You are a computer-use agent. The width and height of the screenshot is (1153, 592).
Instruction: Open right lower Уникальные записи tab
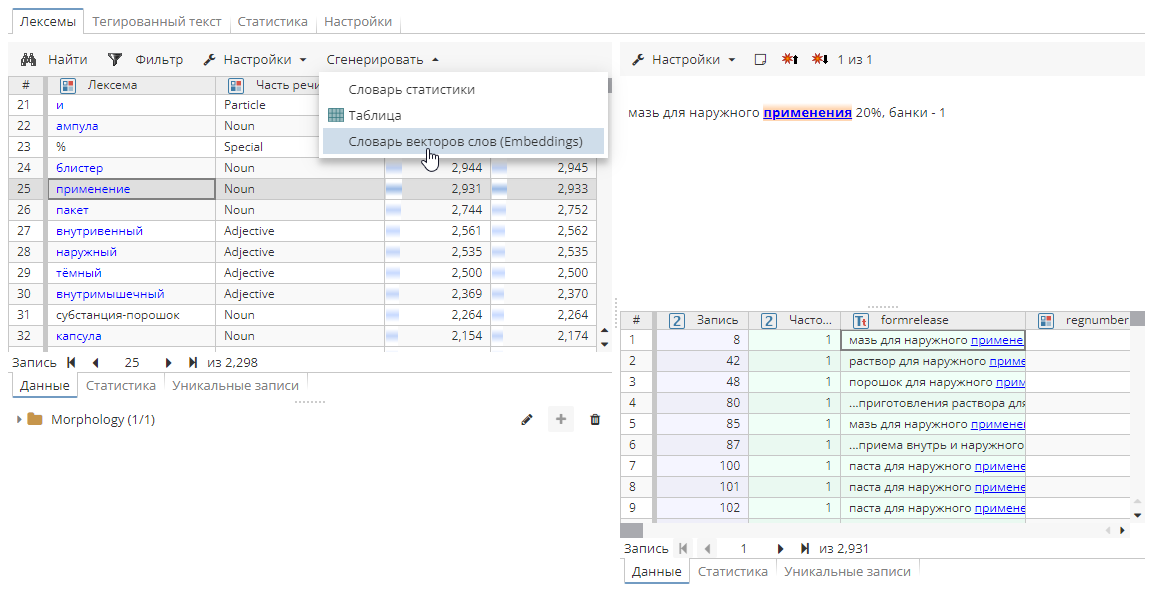coord(847,571)
